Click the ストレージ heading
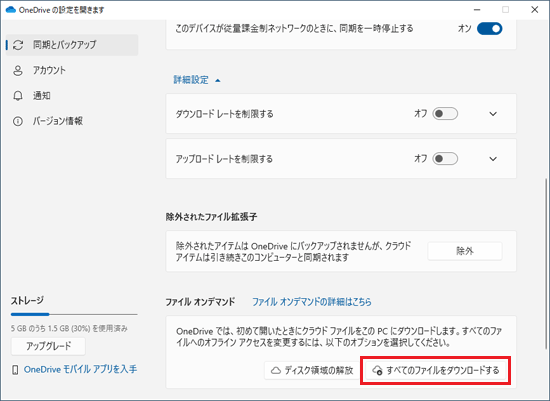This screenshot has width=550, height=401. [x=27, y=300]
